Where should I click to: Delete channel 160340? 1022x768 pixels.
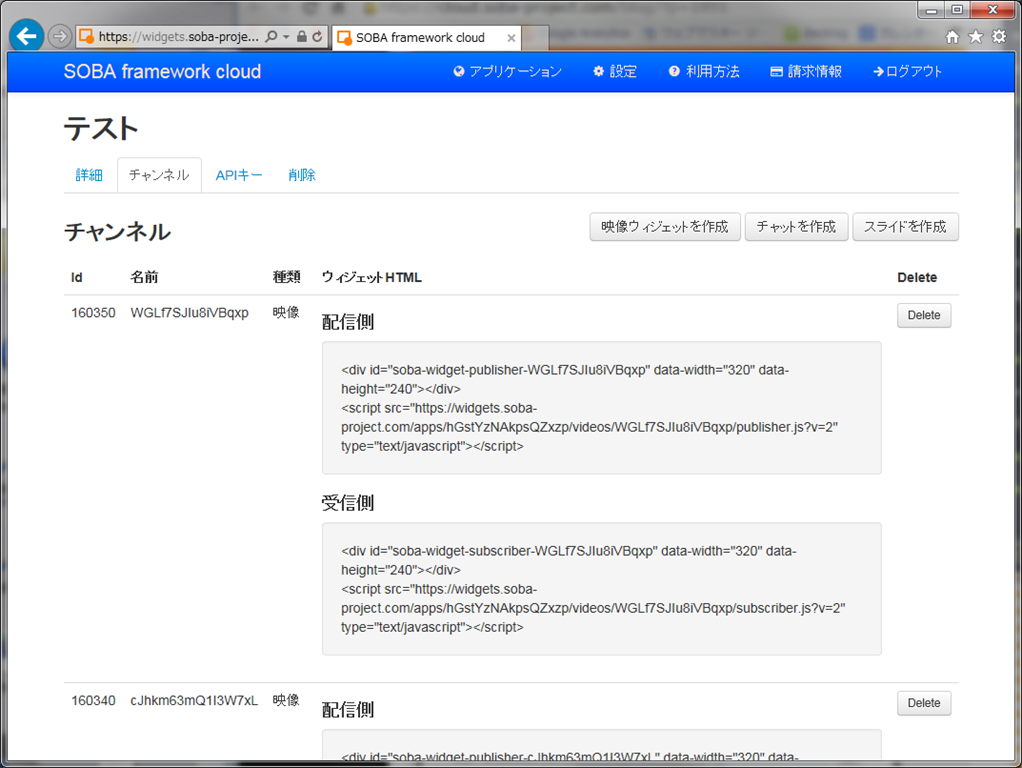924,703
